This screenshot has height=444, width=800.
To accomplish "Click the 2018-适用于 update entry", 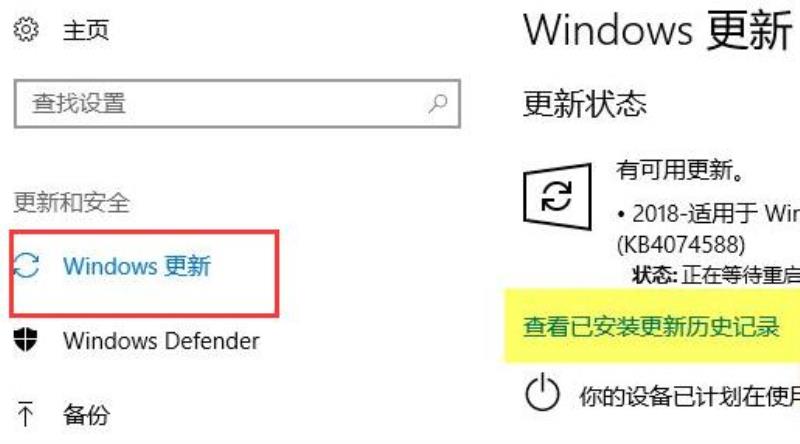I will [708, 213].
